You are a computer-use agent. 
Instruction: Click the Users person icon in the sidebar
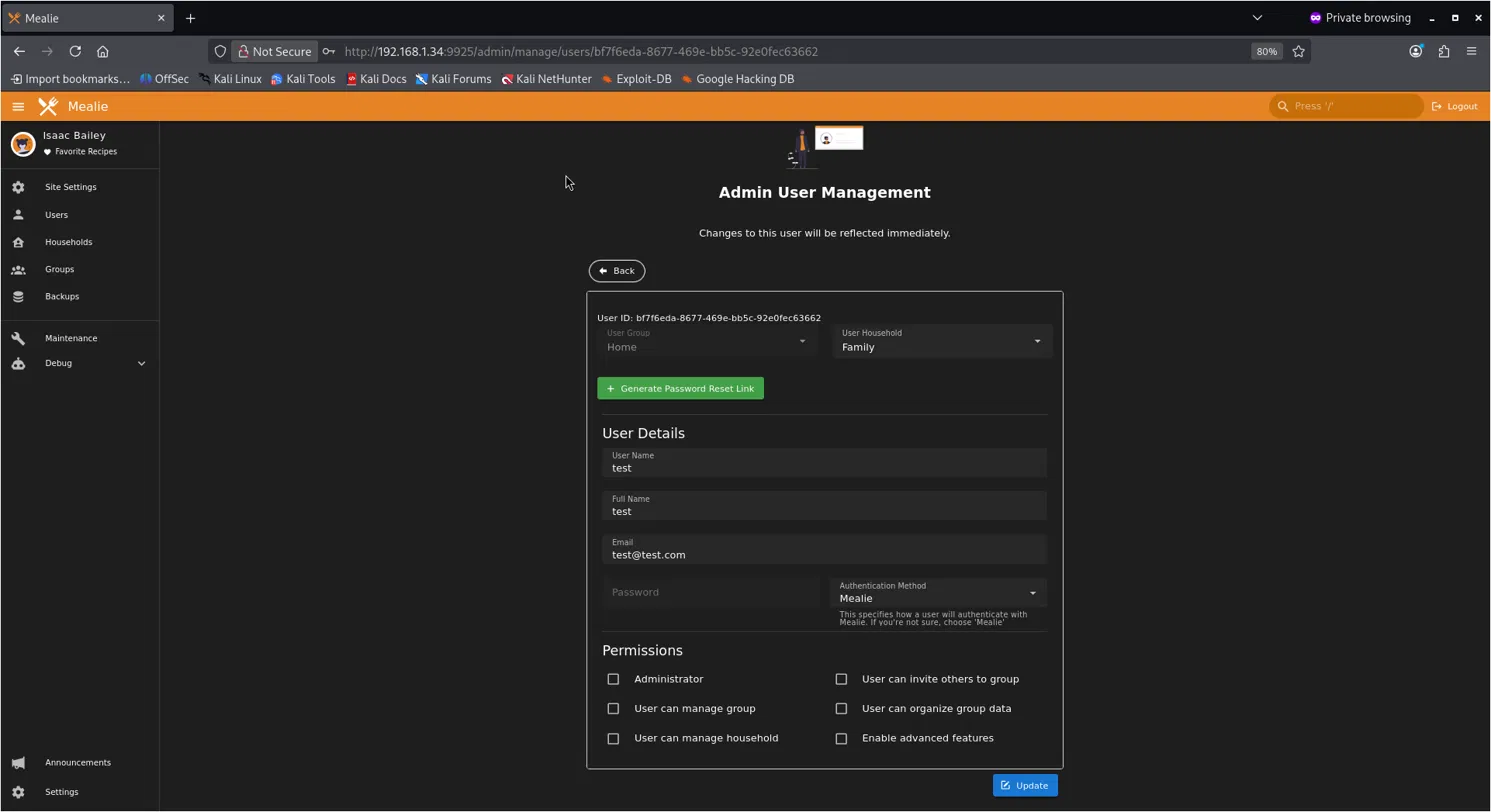[18, 215]
